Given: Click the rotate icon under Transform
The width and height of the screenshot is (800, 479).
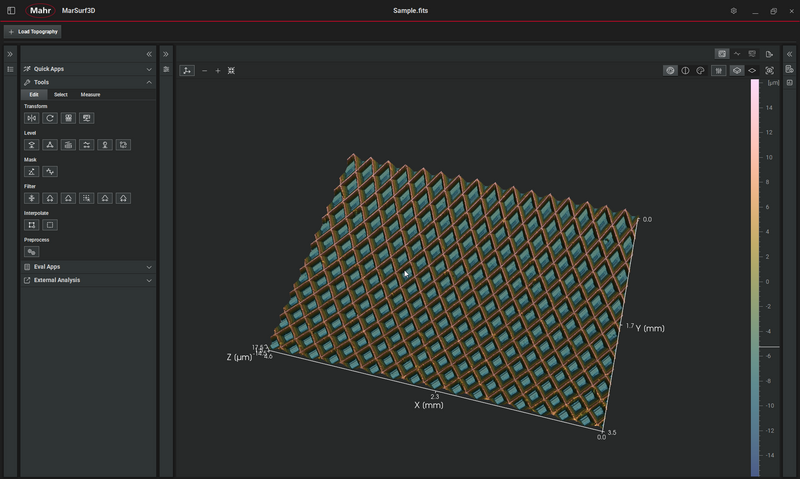Looking at the screenshot, I should point(50,118).
